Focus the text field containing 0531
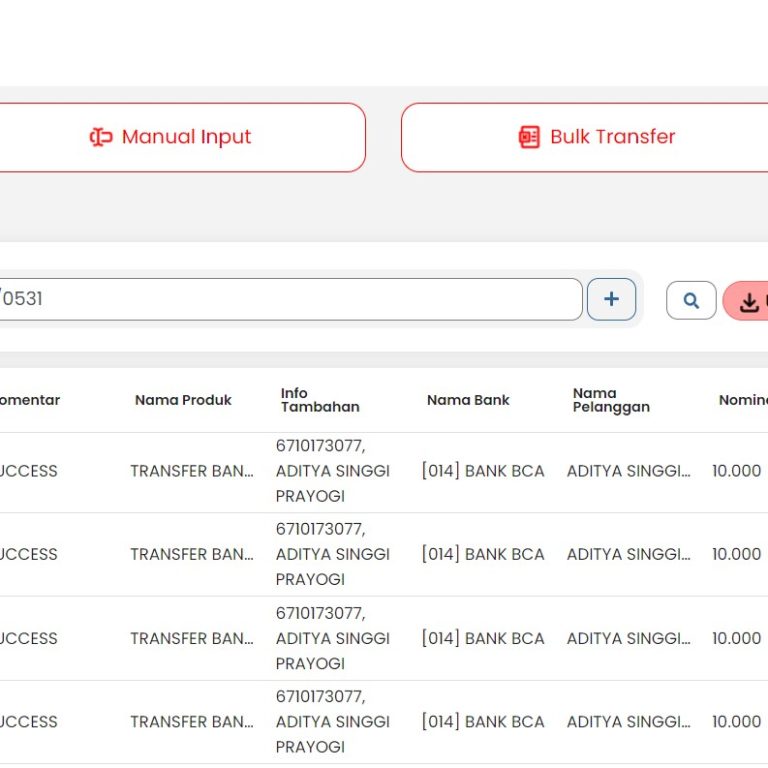The width and height of the screenshot is (768, 768). click(290, 299)
